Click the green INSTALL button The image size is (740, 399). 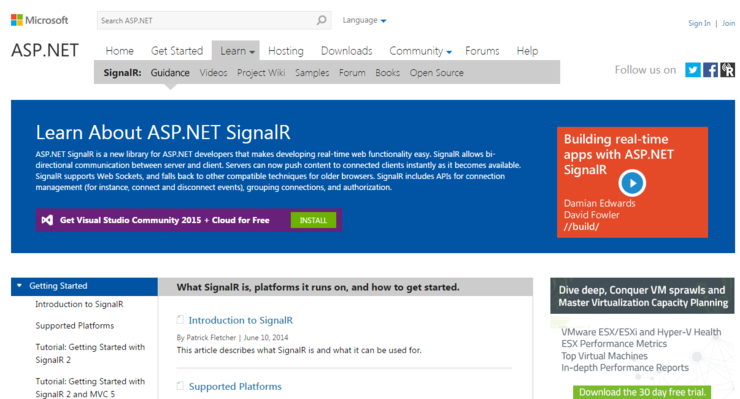[x=313, y=220]
